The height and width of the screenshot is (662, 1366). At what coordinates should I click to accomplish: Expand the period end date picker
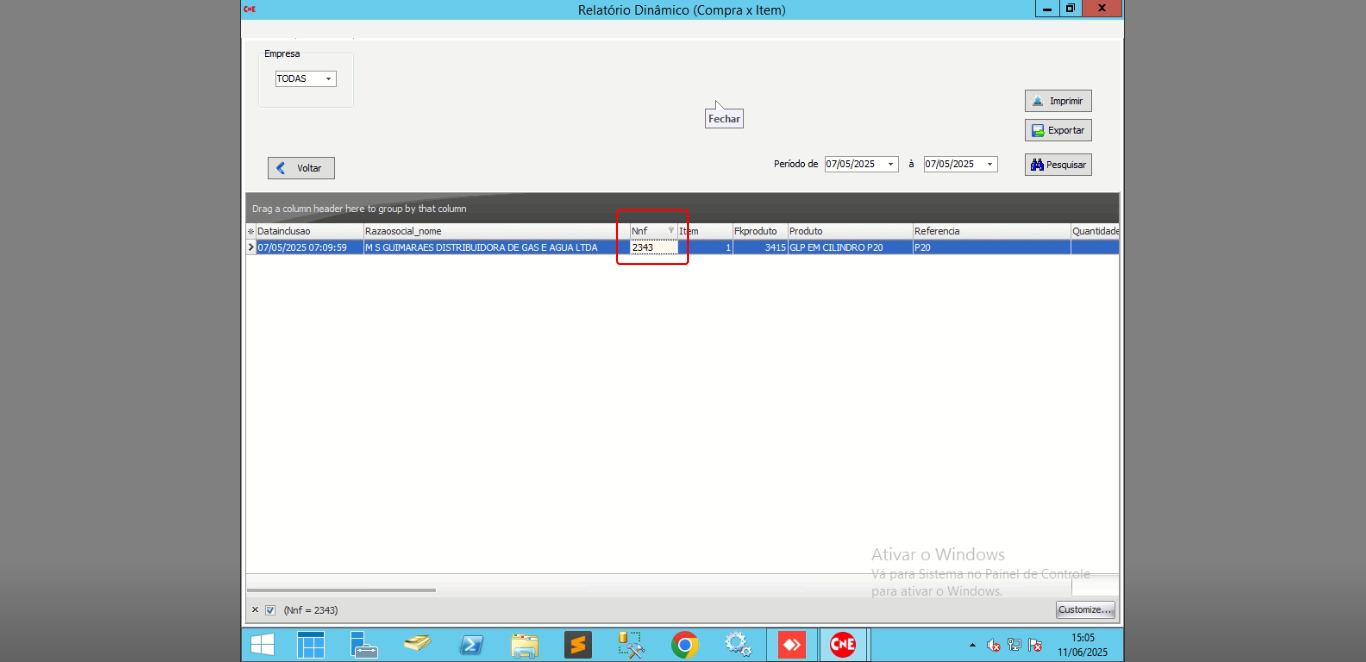pos(990,164)
